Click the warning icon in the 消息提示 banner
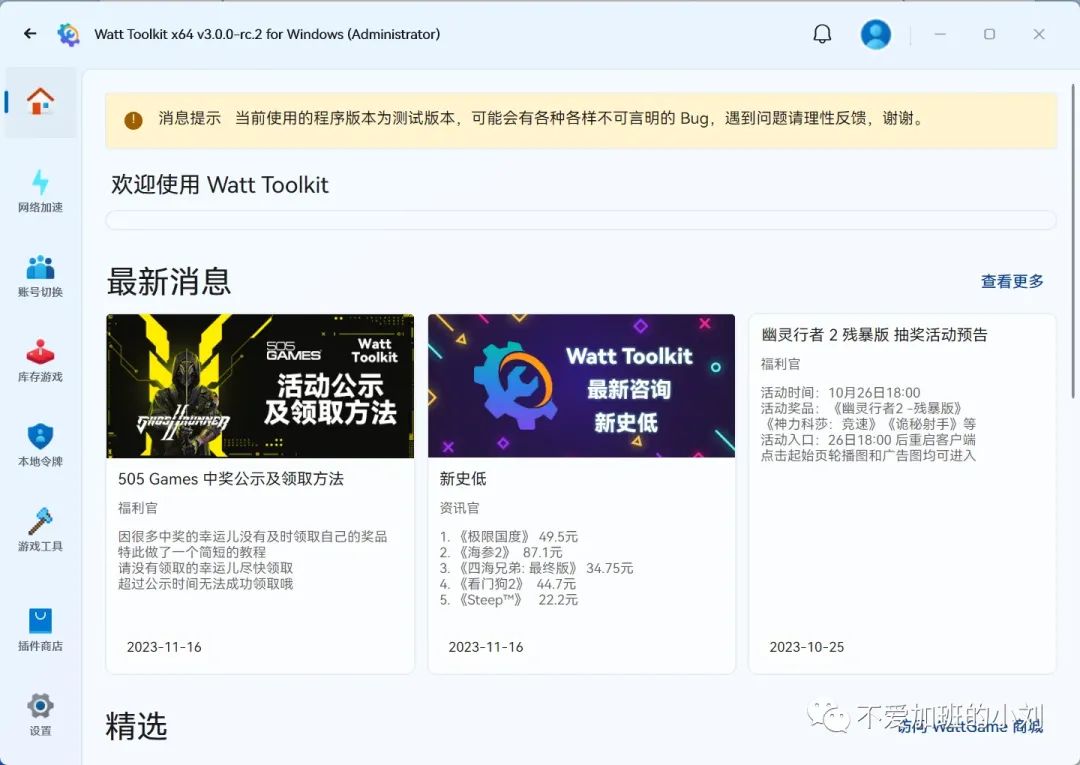 coord(133,120)
